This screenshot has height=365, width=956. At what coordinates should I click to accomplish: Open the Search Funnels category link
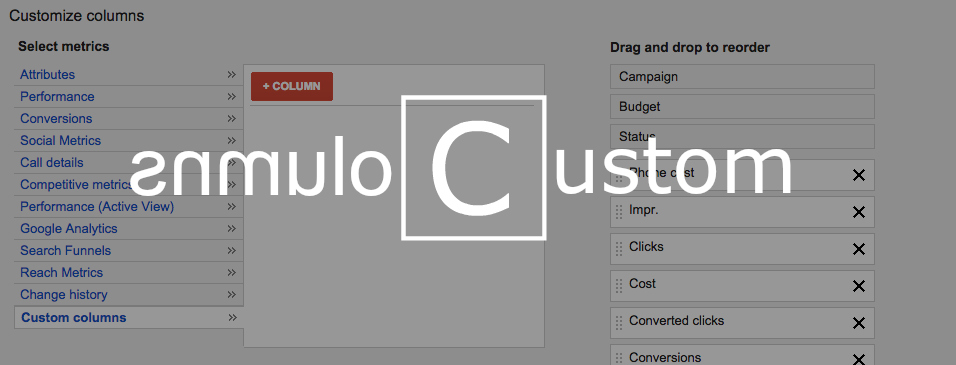point(65,250)
